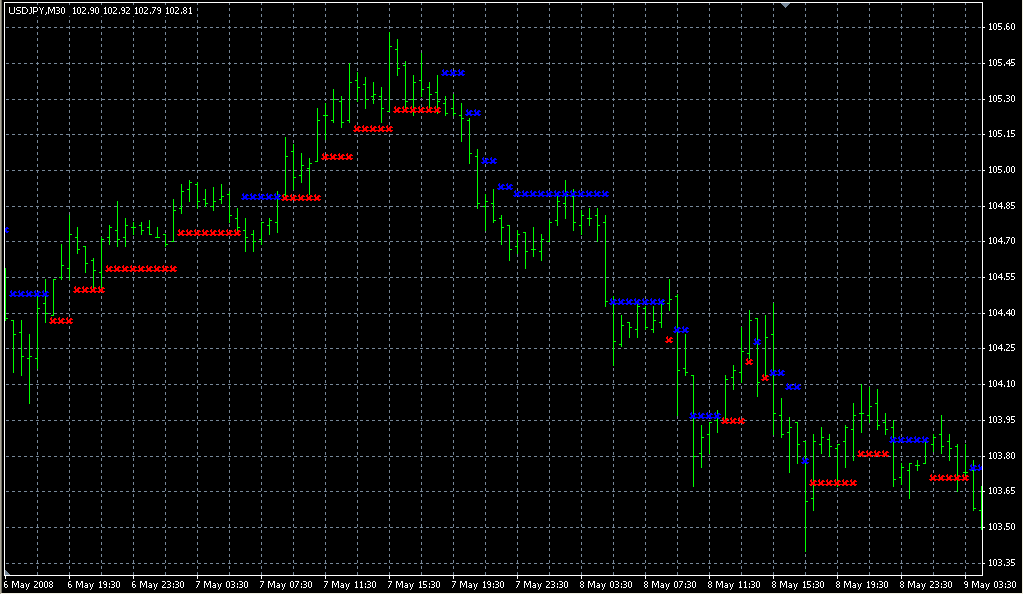
Task: Click the red marker row under chart peak
Action: coord(417,110)
